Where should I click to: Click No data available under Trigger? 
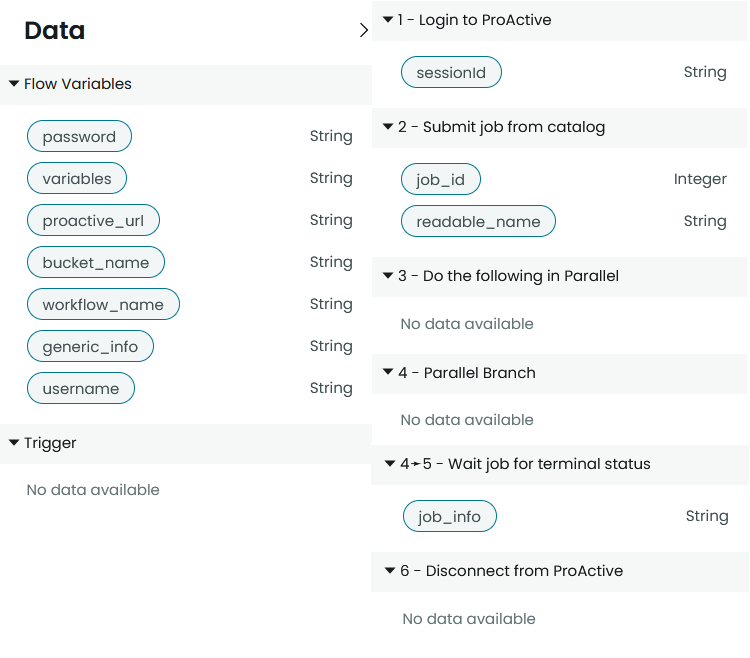pyautogui.click(x=93, y=490)
